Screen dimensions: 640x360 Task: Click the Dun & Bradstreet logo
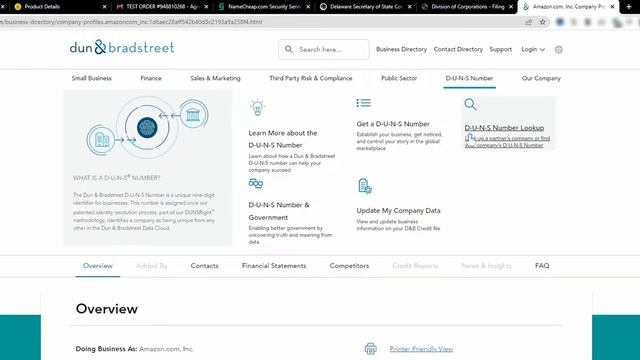click(x=122, y=47)
